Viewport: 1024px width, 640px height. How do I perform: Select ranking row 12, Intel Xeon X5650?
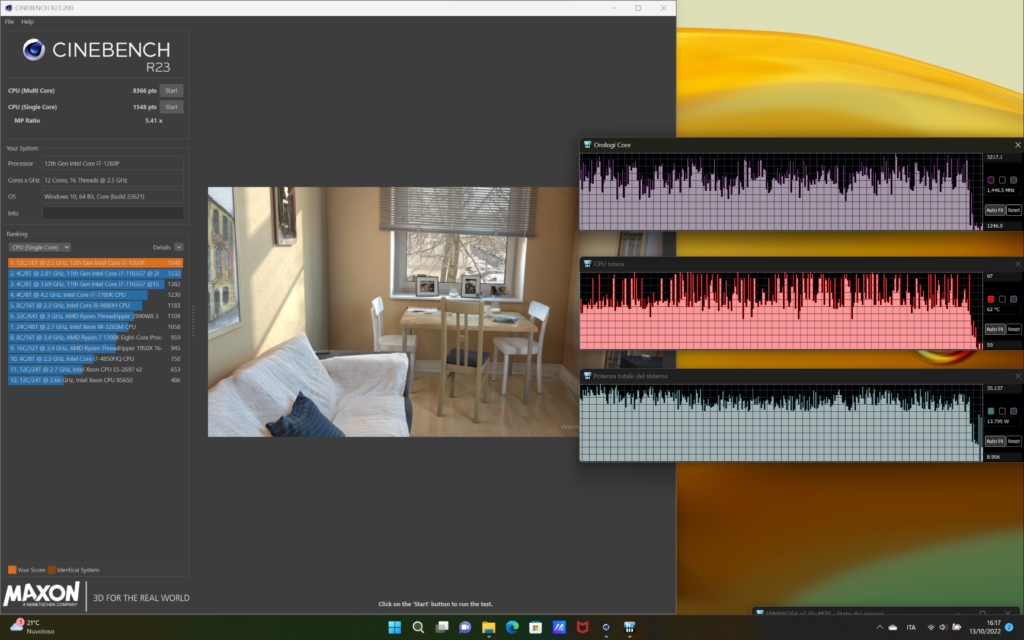point(95,380)
